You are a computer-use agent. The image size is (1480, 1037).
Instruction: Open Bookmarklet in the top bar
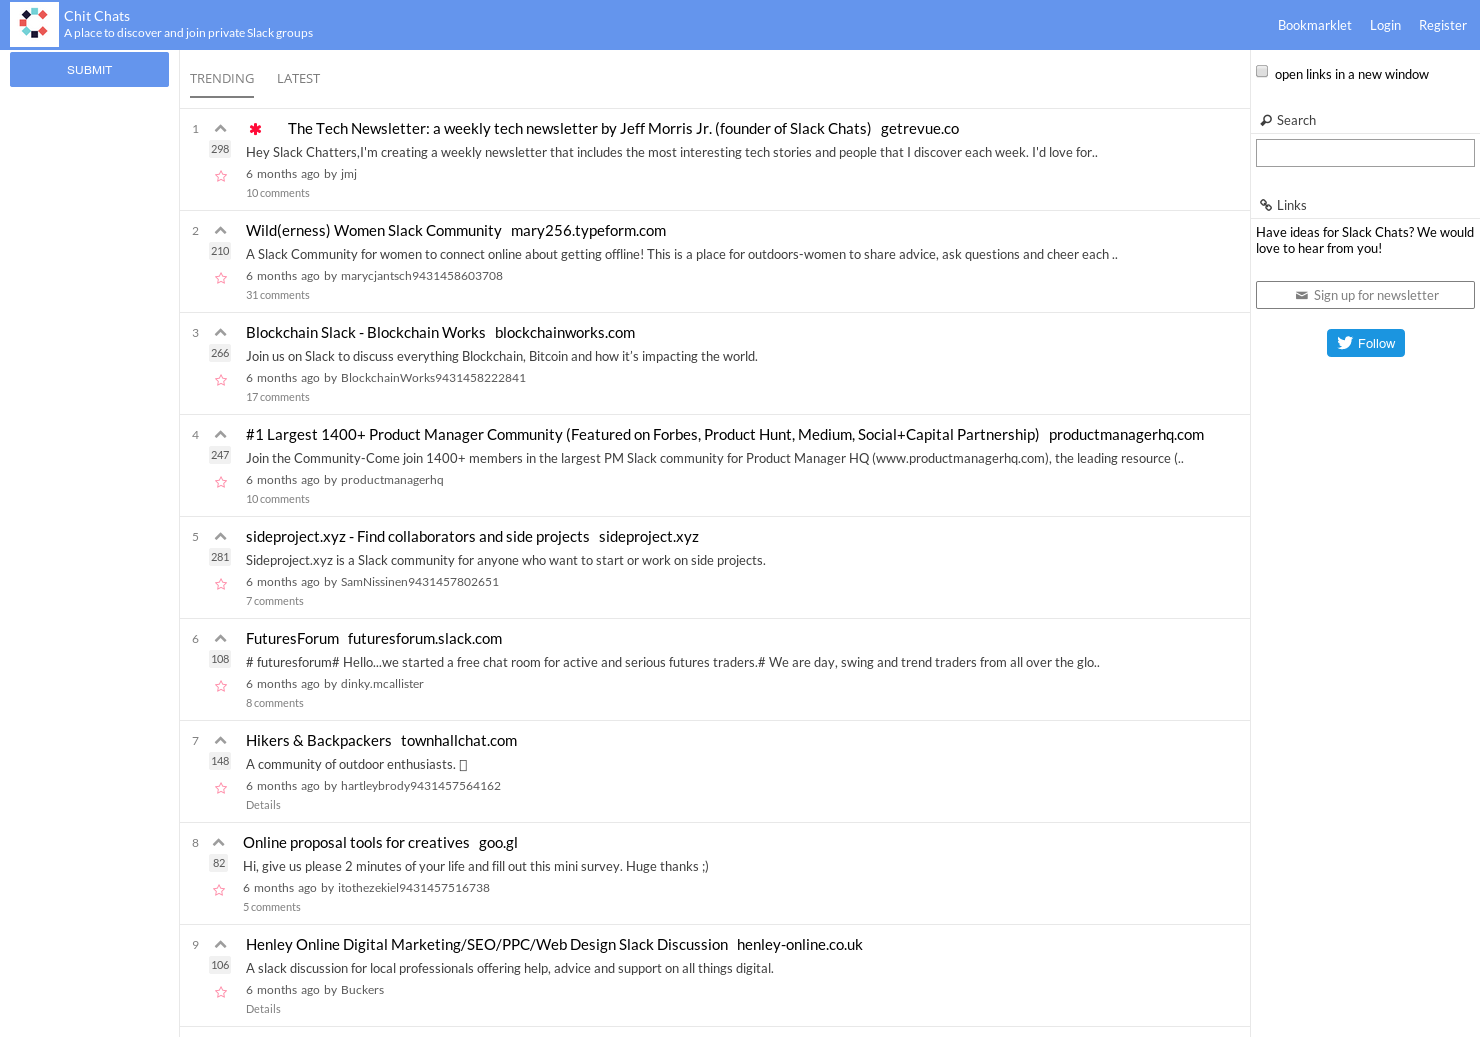[1314, 25]
